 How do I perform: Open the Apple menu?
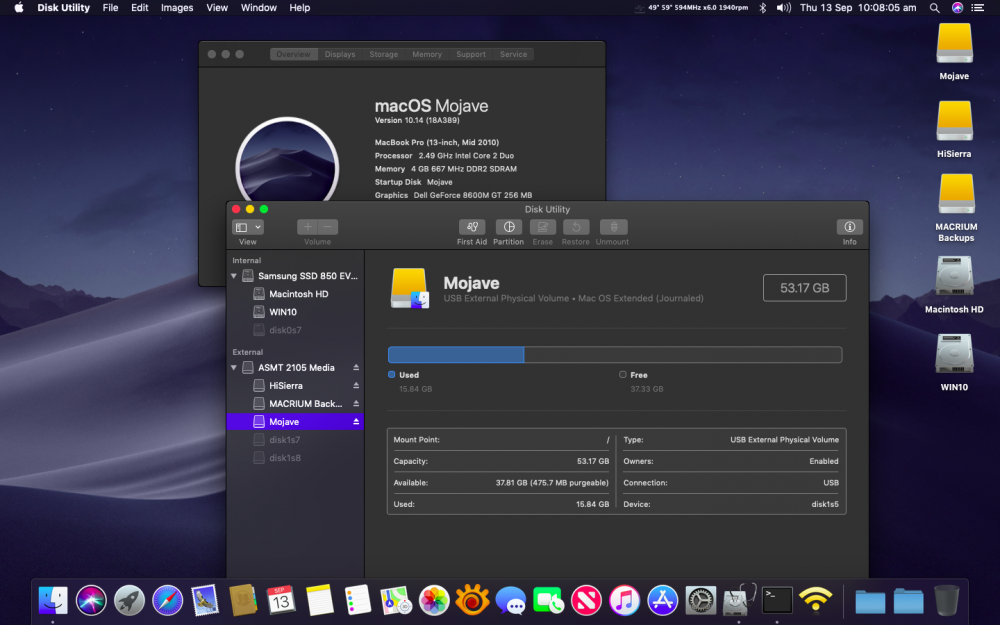[18, 8]
